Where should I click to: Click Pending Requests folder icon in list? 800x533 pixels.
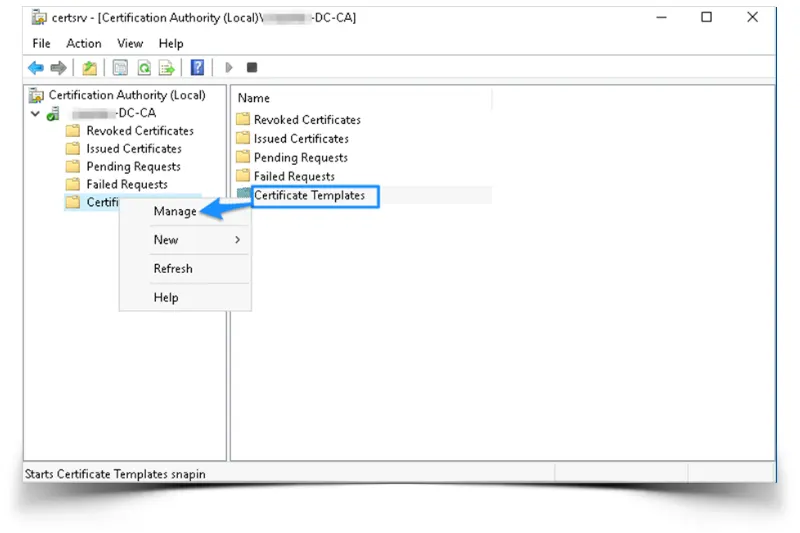click(243, 157)
